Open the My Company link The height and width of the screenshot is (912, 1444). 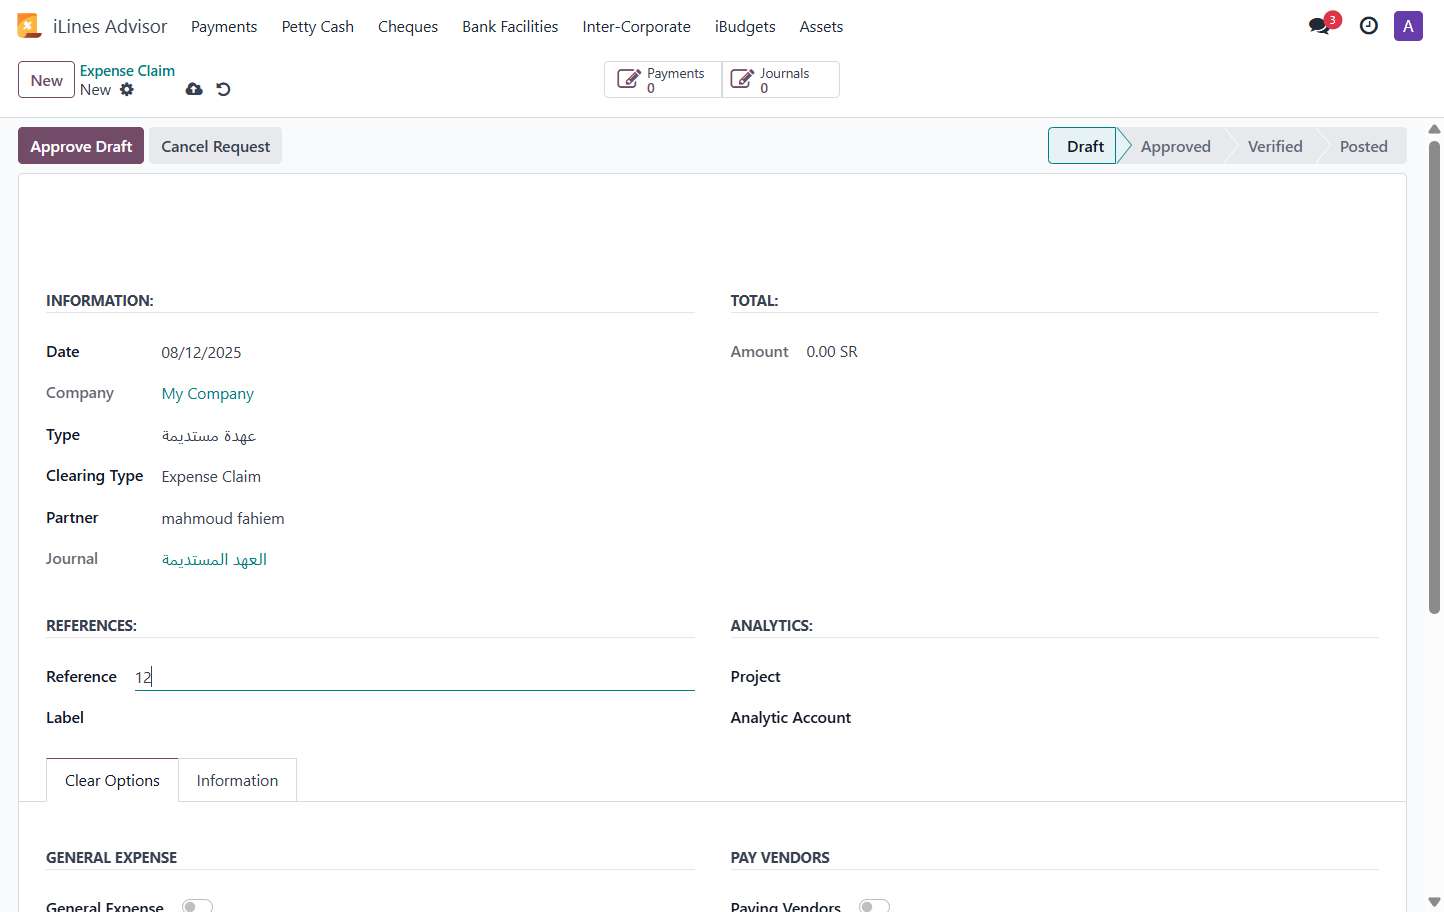[208, 394]
